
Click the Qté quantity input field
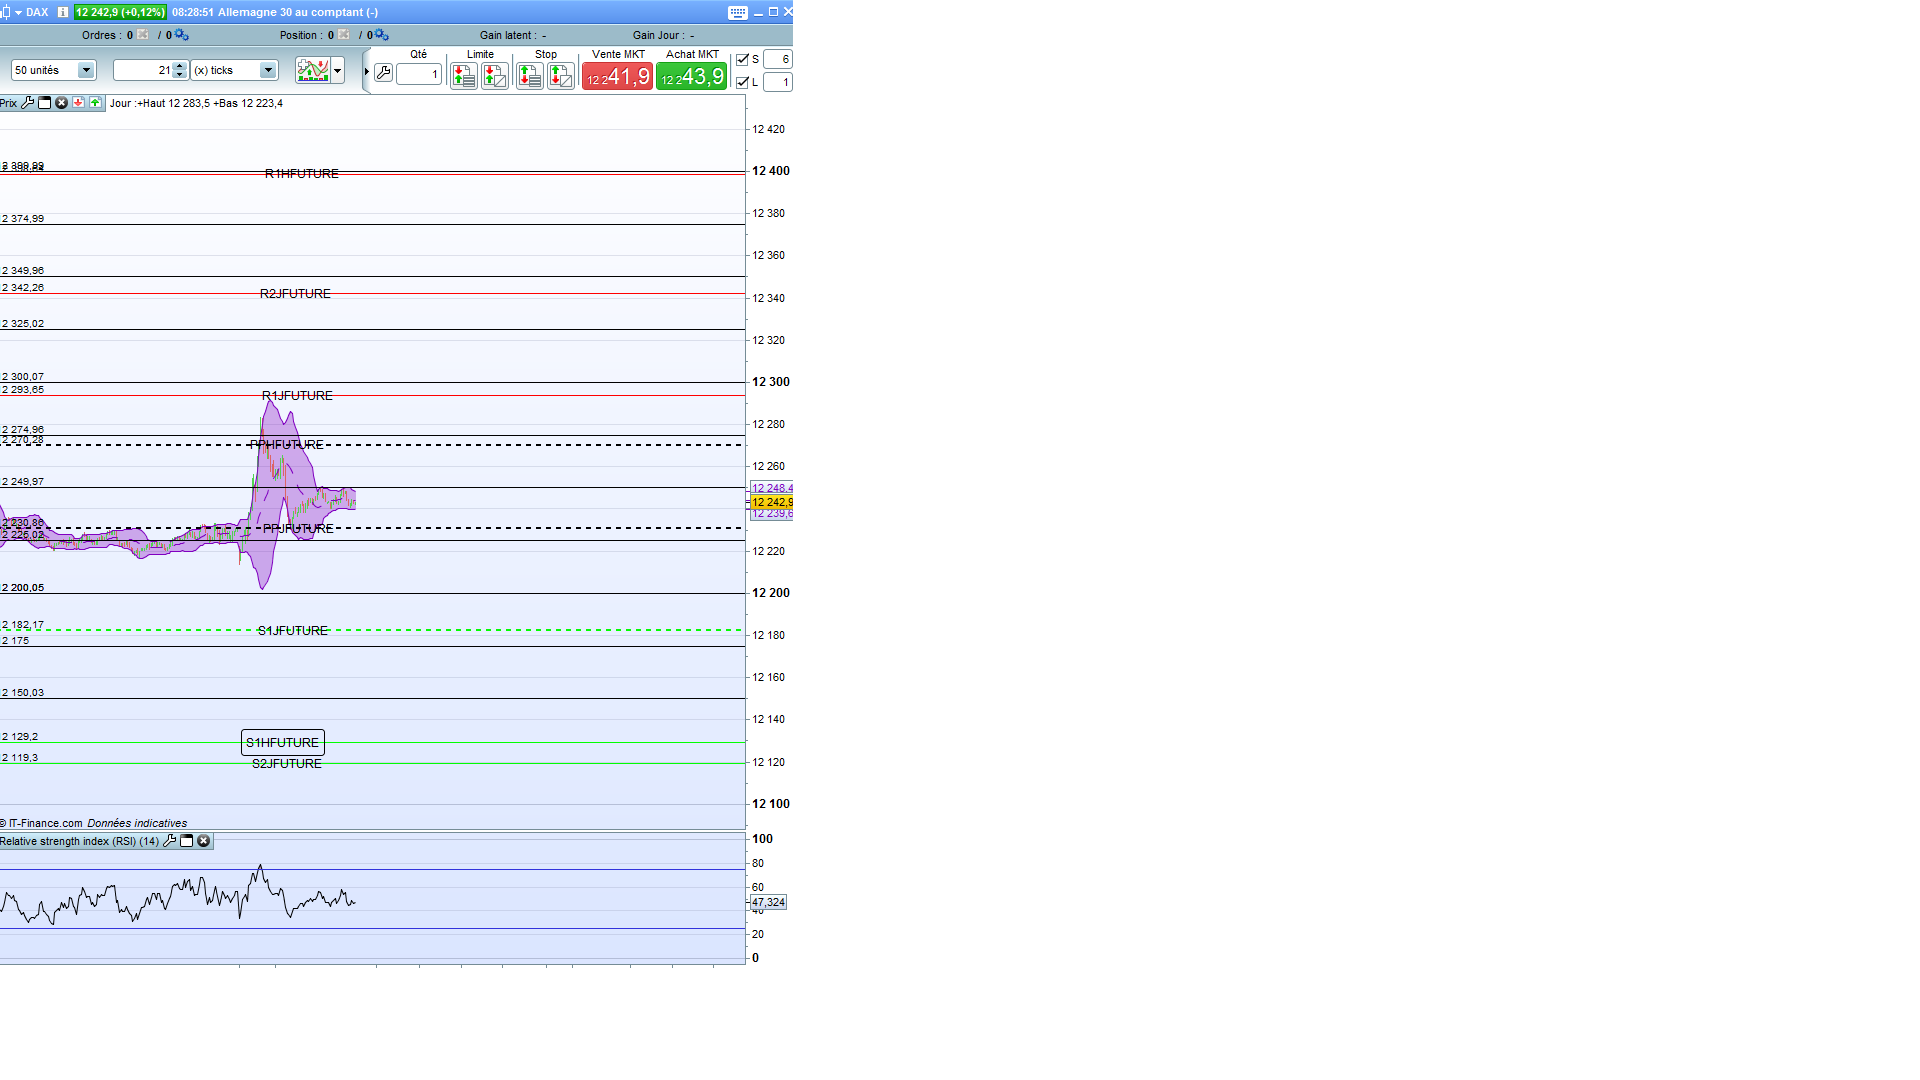pyautogui.click(x=419, y=74)
